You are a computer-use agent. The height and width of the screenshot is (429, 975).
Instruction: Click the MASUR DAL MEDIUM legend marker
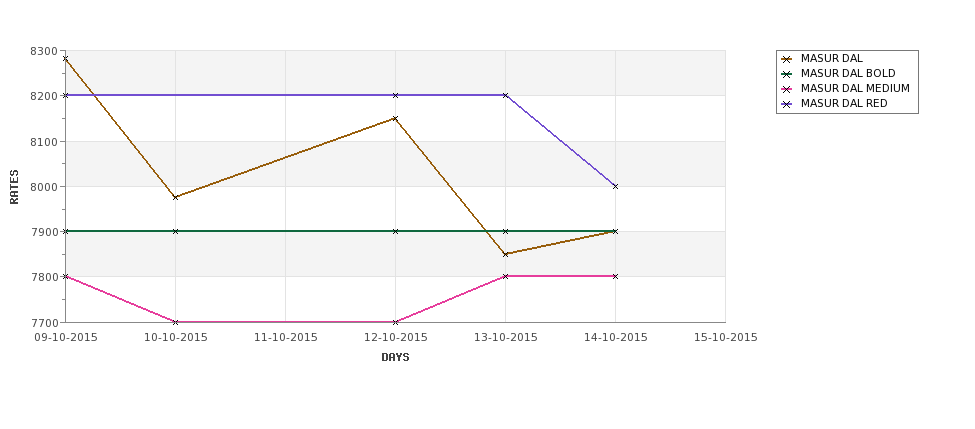(787, 89)
